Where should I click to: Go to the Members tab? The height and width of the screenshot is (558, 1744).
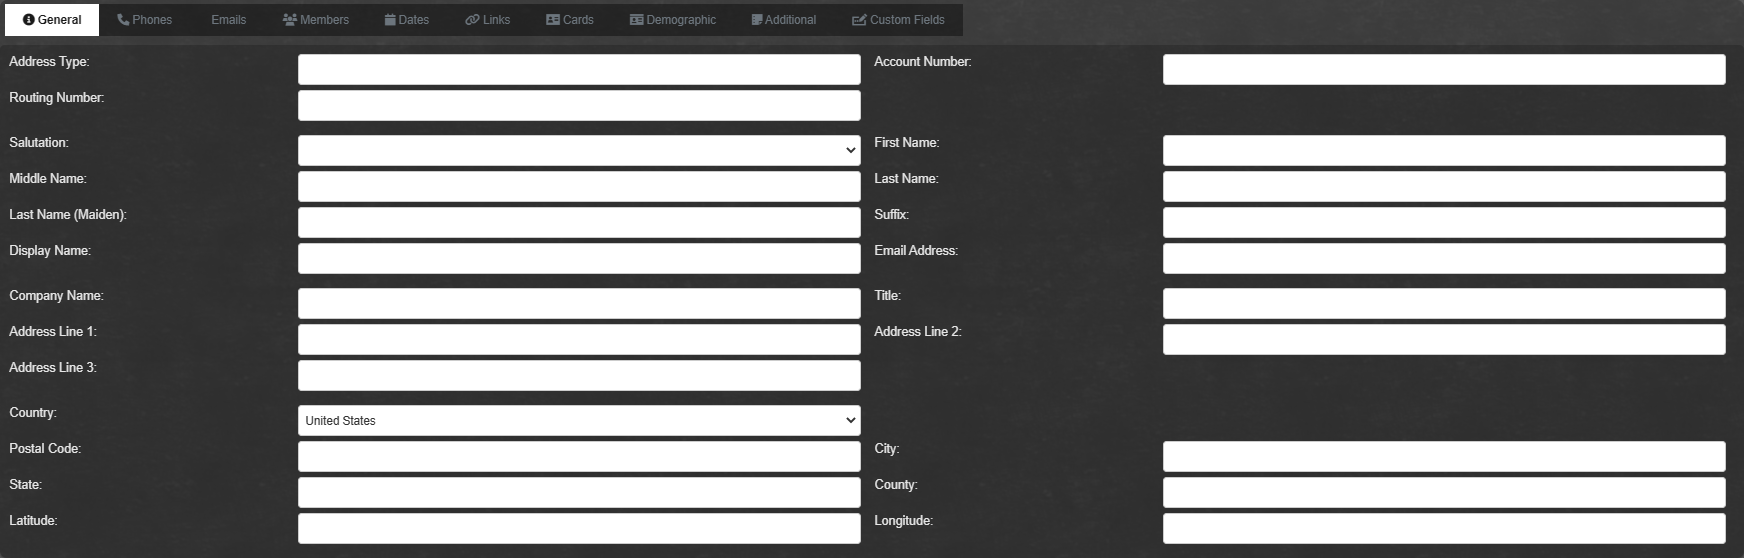[316, 20]
